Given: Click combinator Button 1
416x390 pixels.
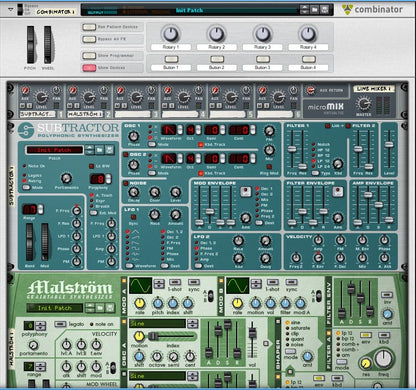Looking at the screenshot, I should (x=171, y=59).
